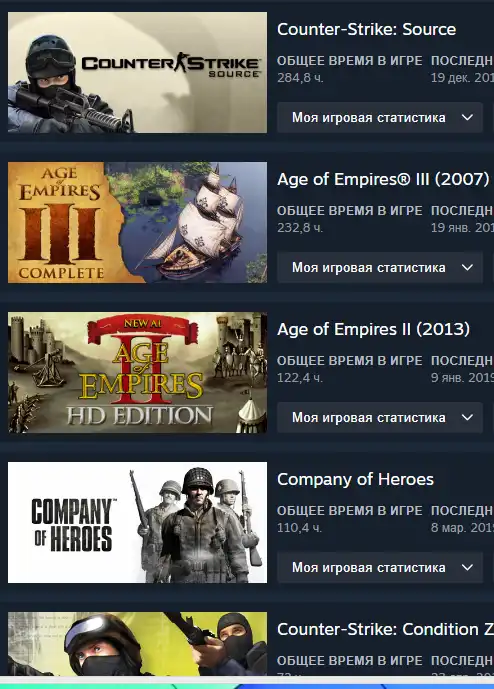The width and height of the screenshot is (494, 689).
Task: Open the Counter-Strike: Source game banner
Action: coord(137,73)
